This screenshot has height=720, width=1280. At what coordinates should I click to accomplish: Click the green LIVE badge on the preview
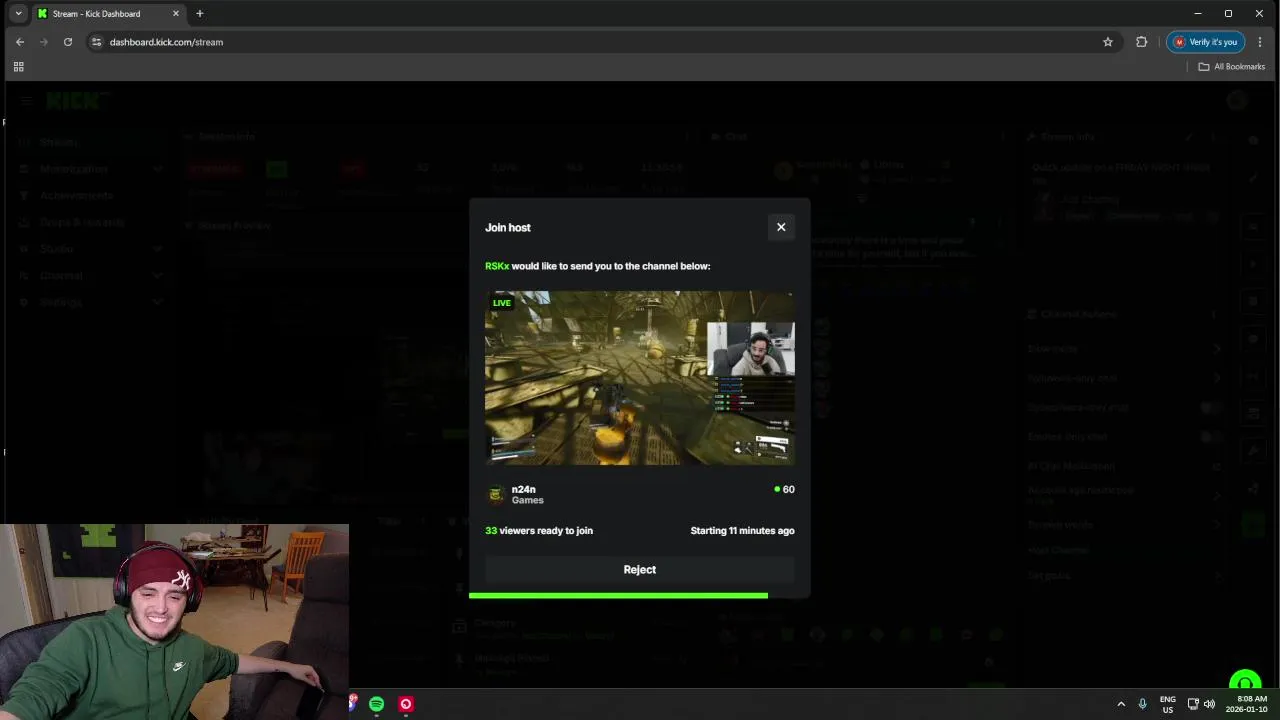click(x=502, y=303)
